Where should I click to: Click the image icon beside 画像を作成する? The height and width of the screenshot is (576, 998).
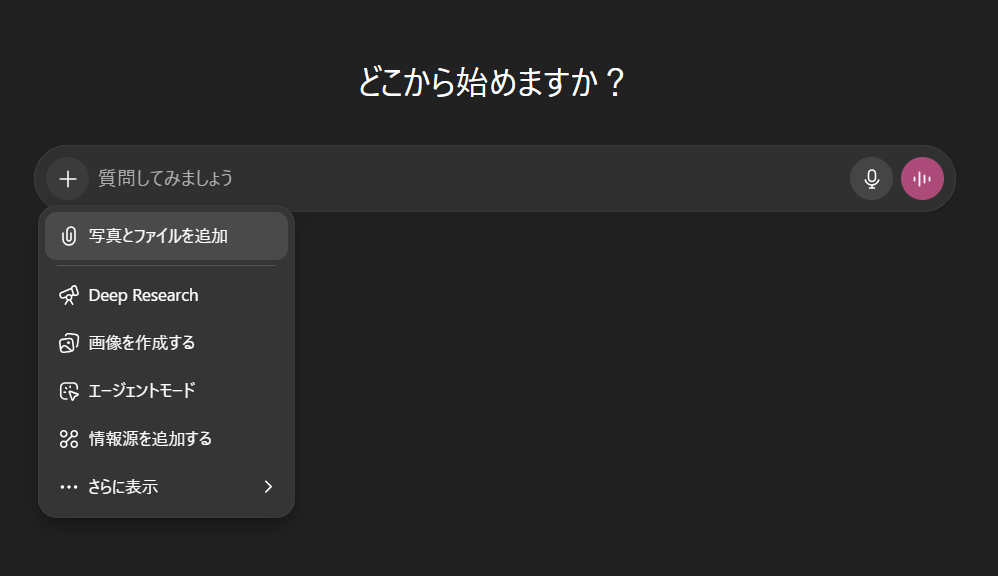(69, 343)
